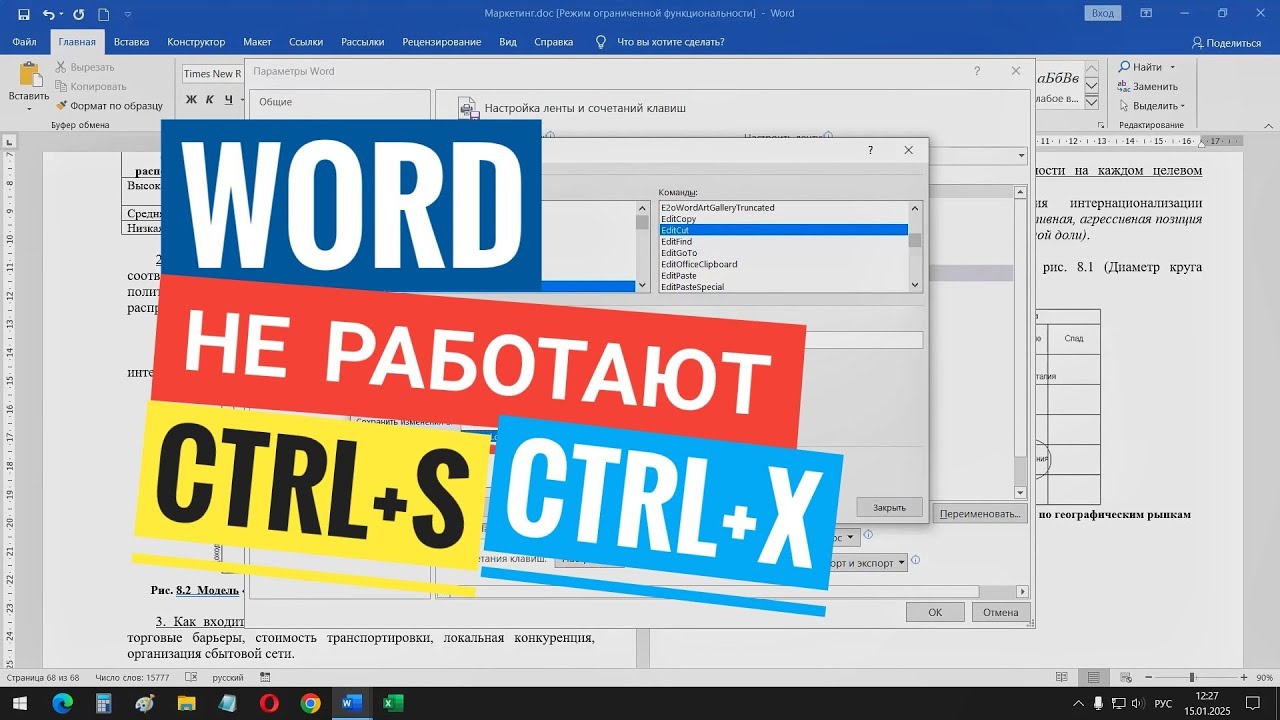Switch to the Вид ribbon tab
The height and width of the screenshot is (720, 1280).
tap(508, 42)
